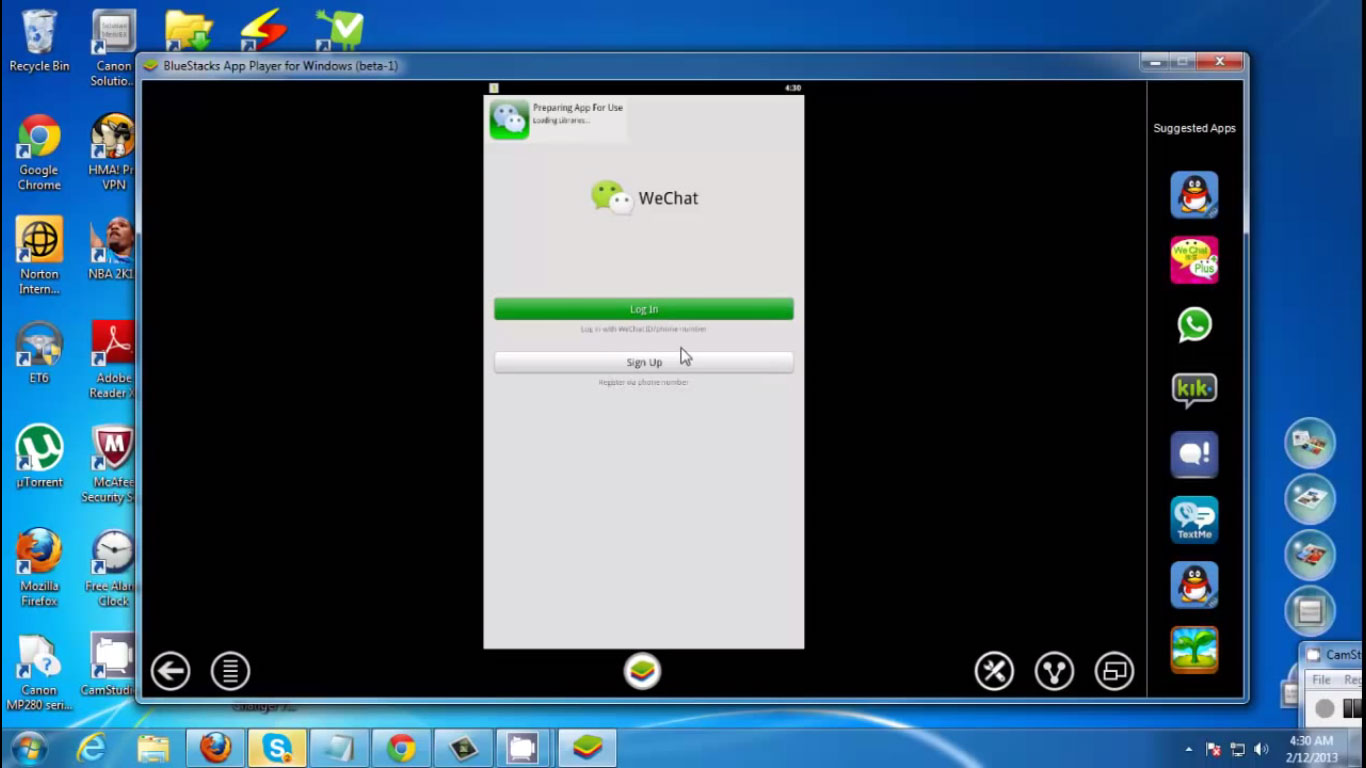Image resolution: width=1366 pixels, height=768 pixels.
Task: Go back with the BlueStacks back arrow
Action: click(170, 671)
